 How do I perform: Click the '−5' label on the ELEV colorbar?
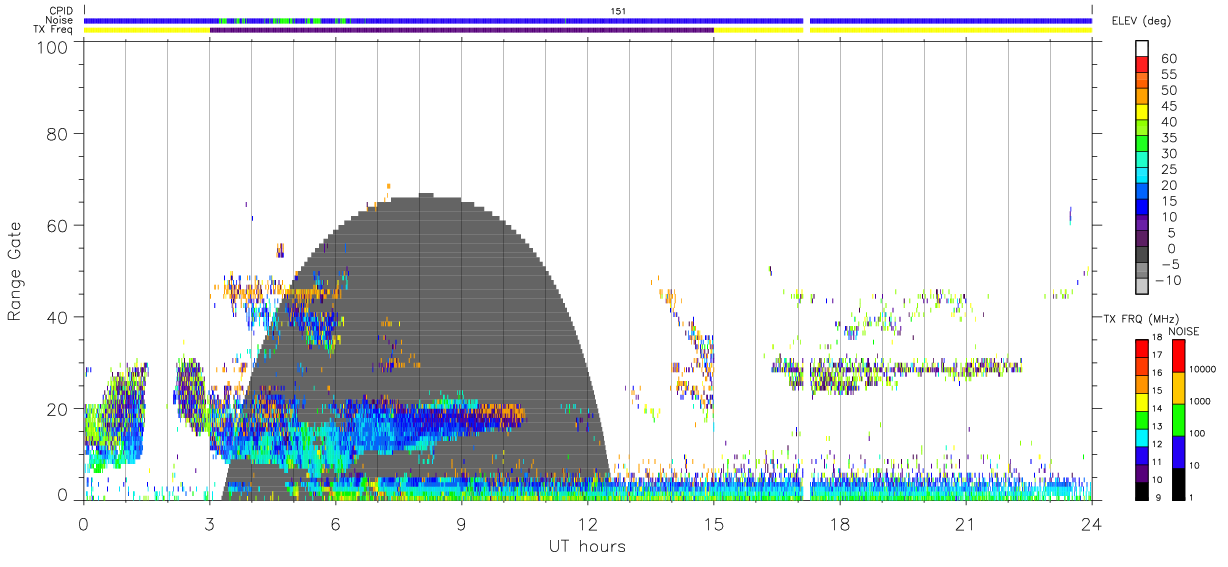(1169, 265)
